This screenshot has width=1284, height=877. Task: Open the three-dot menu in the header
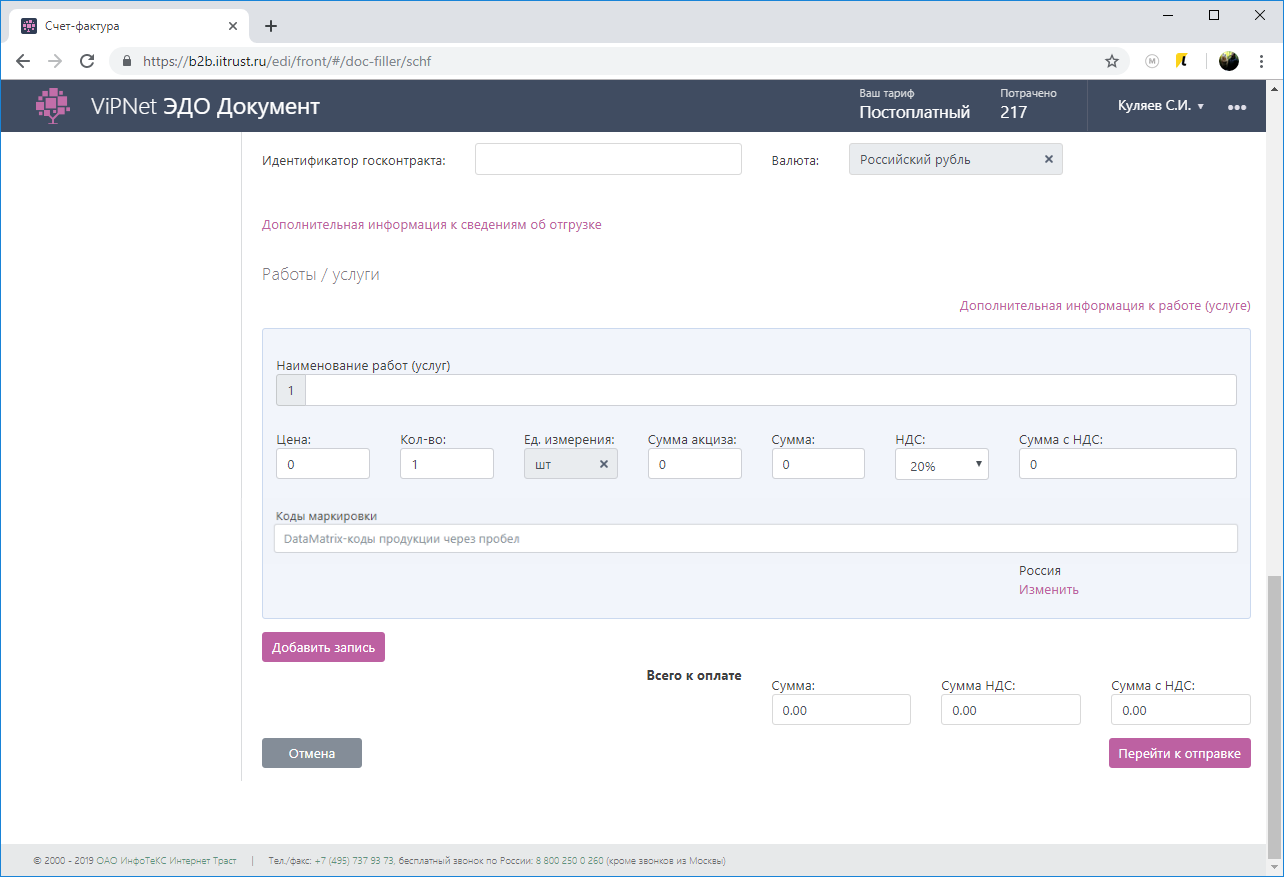(x=1237, y=106)
